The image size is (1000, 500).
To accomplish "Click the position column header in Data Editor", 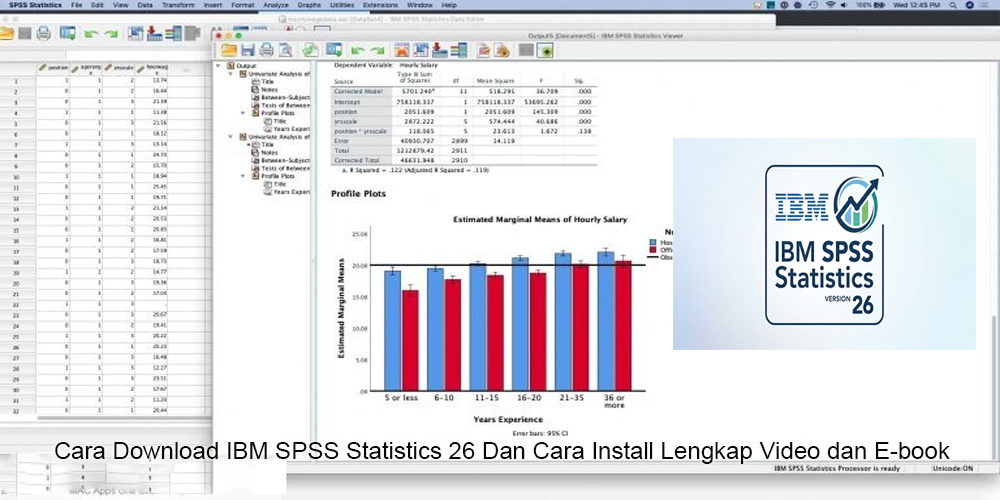I will pos(53,68).
